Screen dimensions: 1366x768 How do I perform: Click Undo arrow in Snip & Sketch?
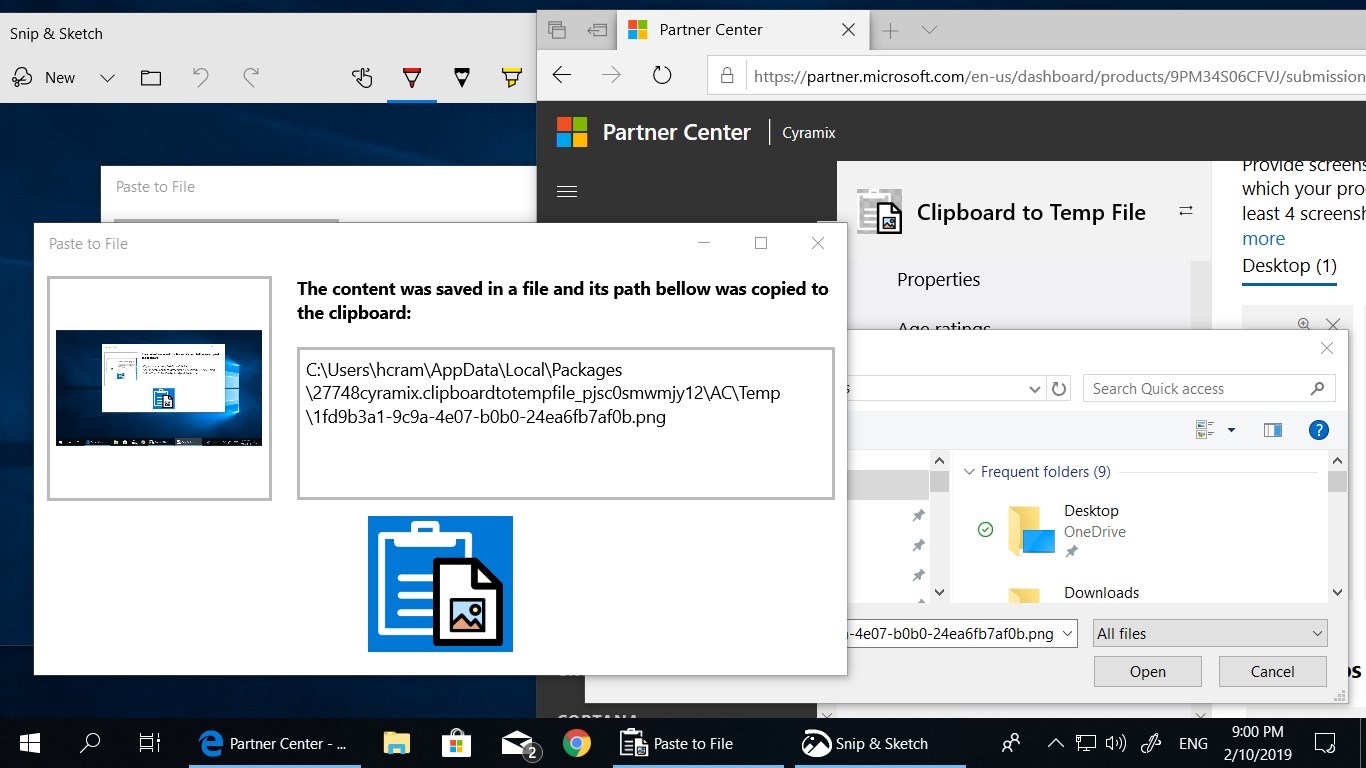[201, 77]
